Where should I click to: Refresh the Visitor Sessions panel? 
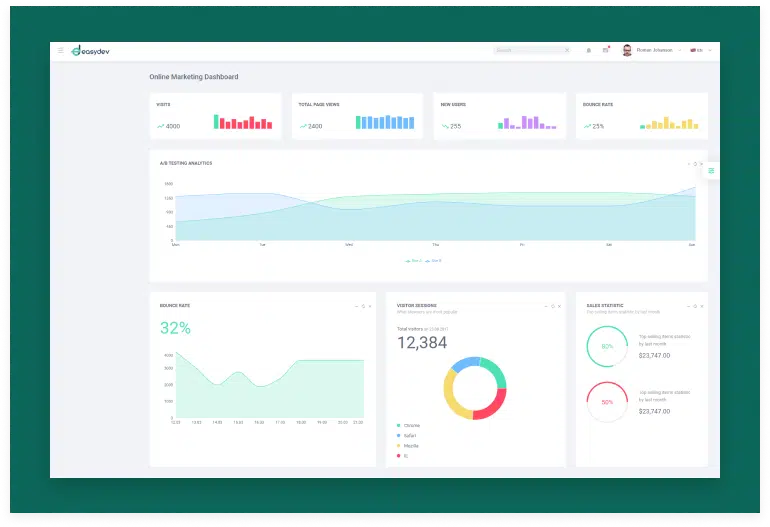[553, 306]
